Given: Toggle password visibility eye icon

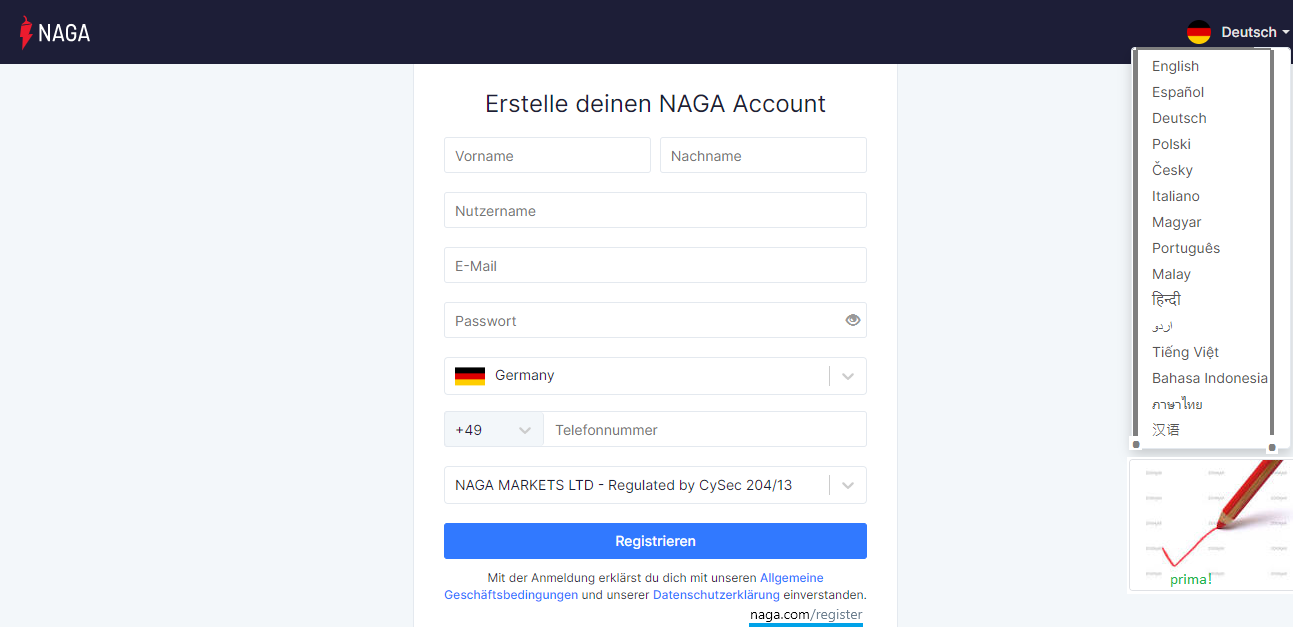Looking at the screenshot, I should [852, 320].
